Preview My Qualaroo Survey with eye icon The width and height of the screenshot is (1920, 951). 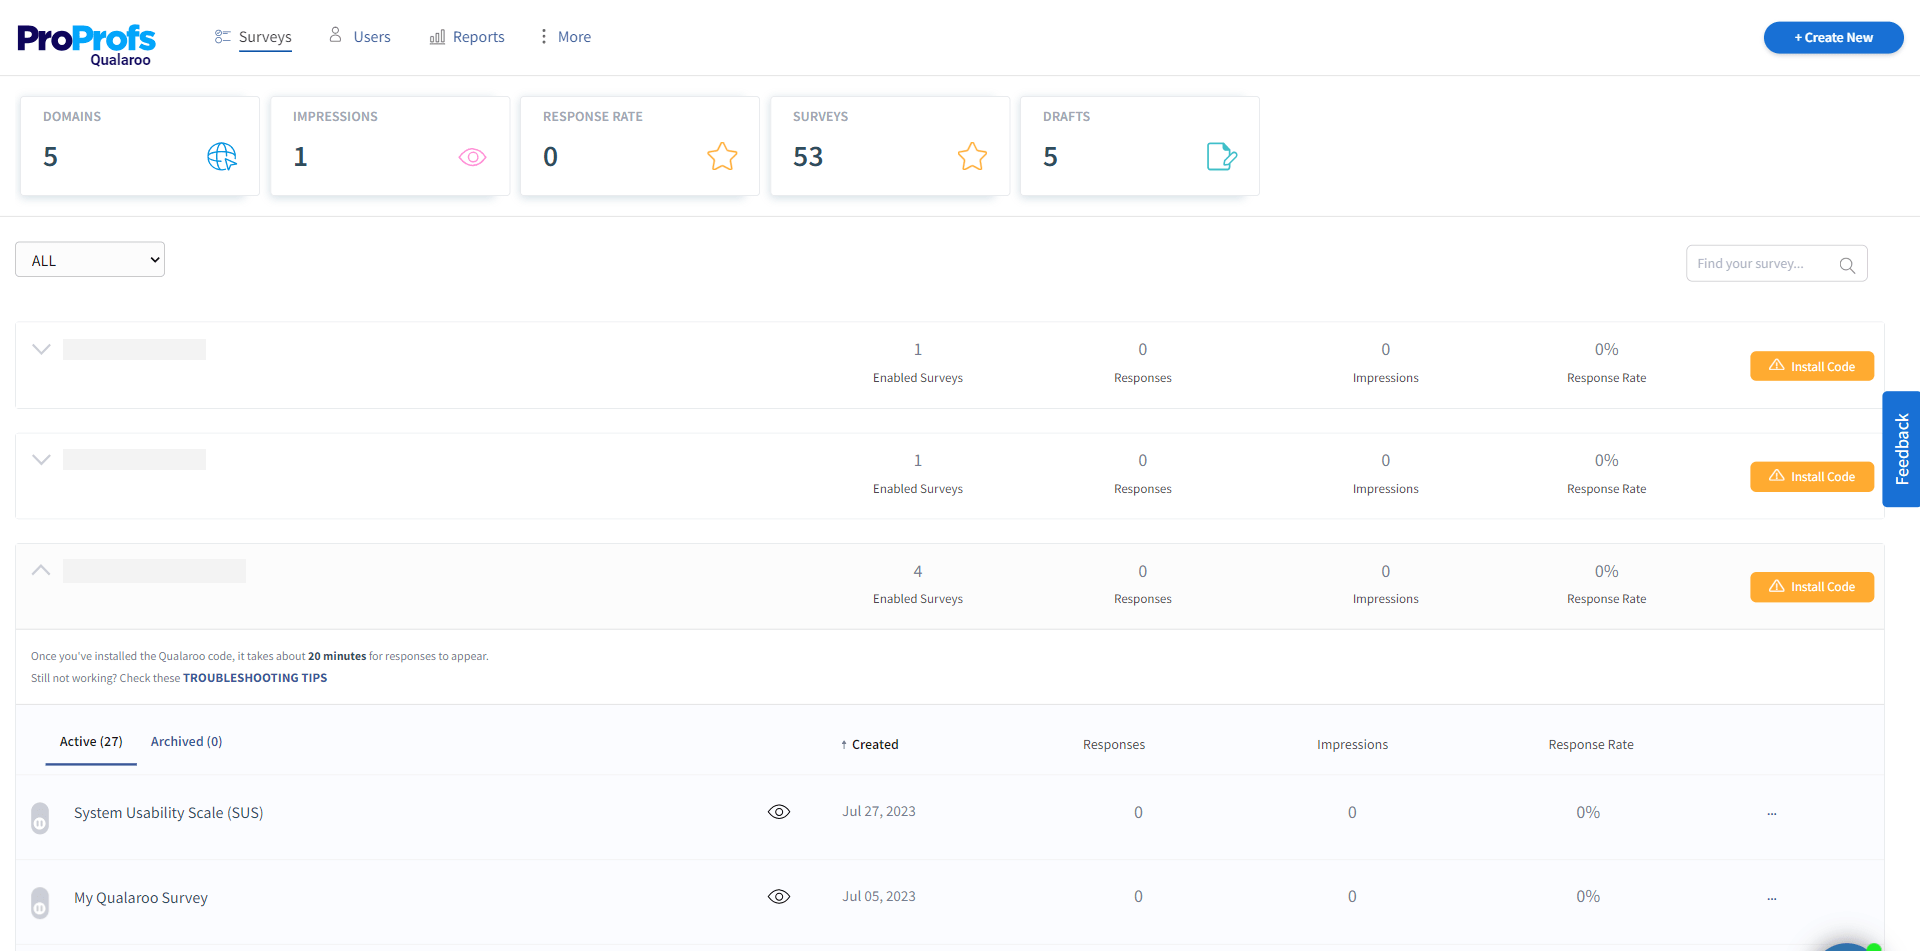click(779, 897)
